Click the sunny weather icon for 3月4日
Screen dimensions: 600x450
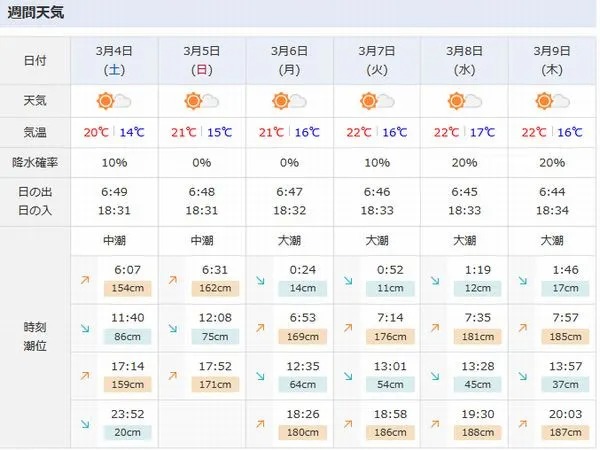click(114, 101)
